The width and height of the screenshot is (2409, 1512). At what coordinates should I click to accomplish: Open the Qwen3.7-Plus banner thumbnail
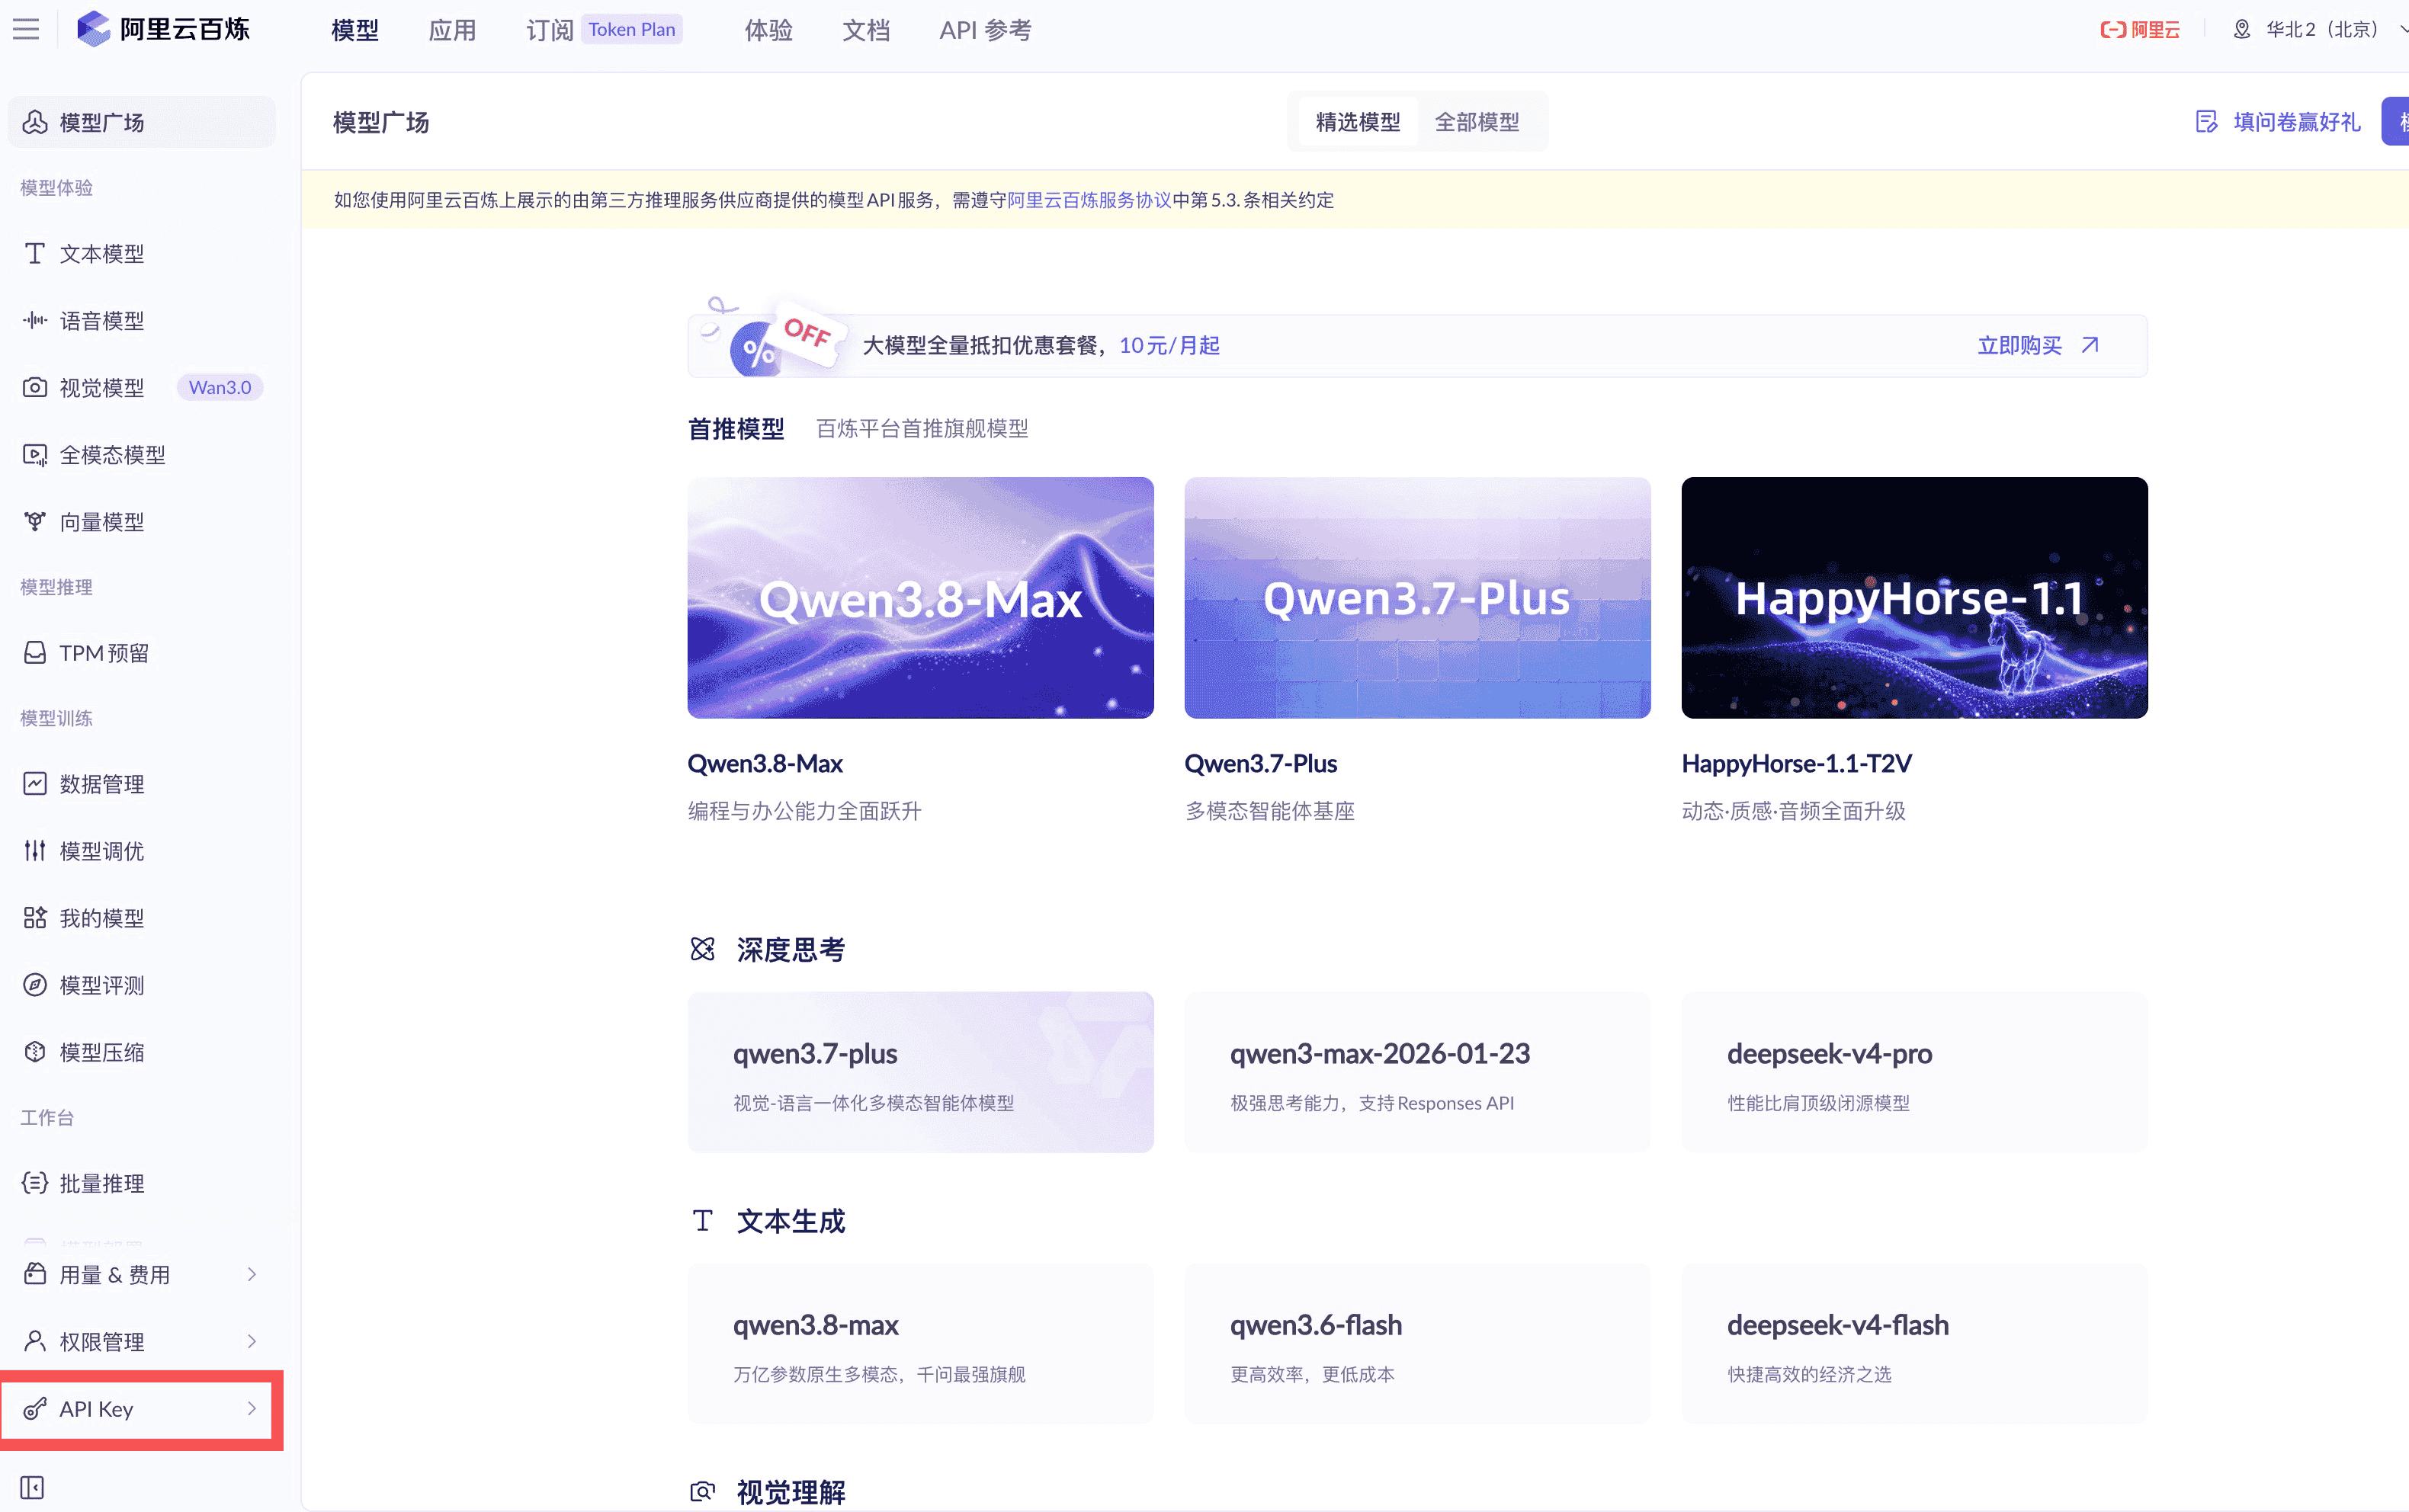1417,597
